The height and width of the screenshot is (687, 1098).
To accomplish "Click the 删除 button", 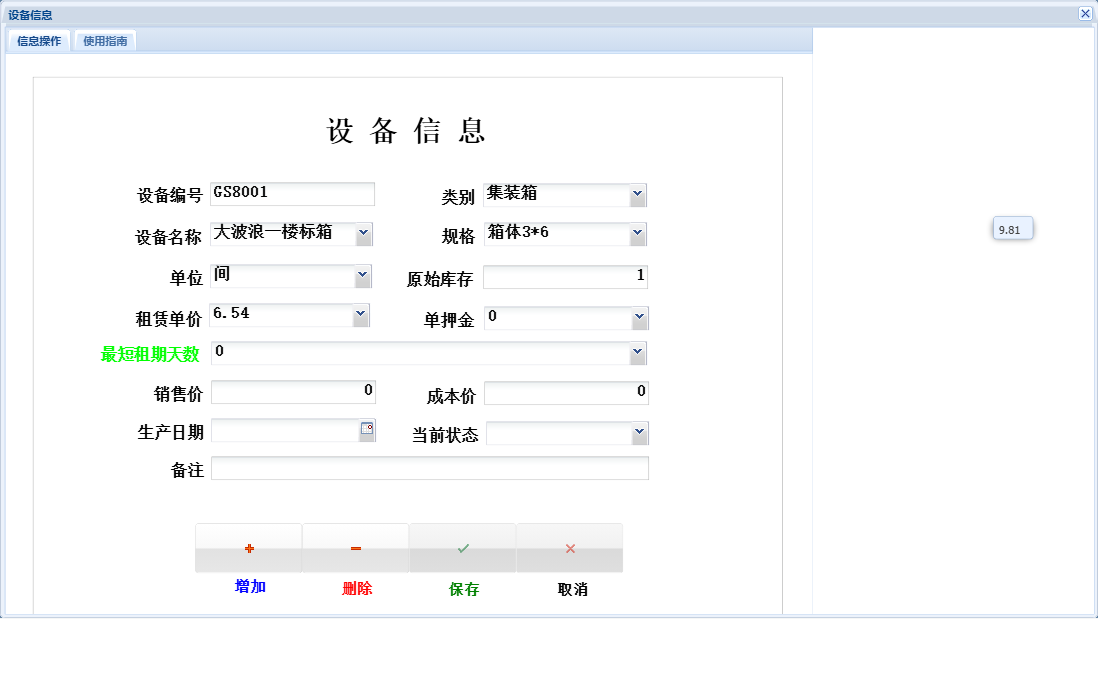I will tap(356, 589).
